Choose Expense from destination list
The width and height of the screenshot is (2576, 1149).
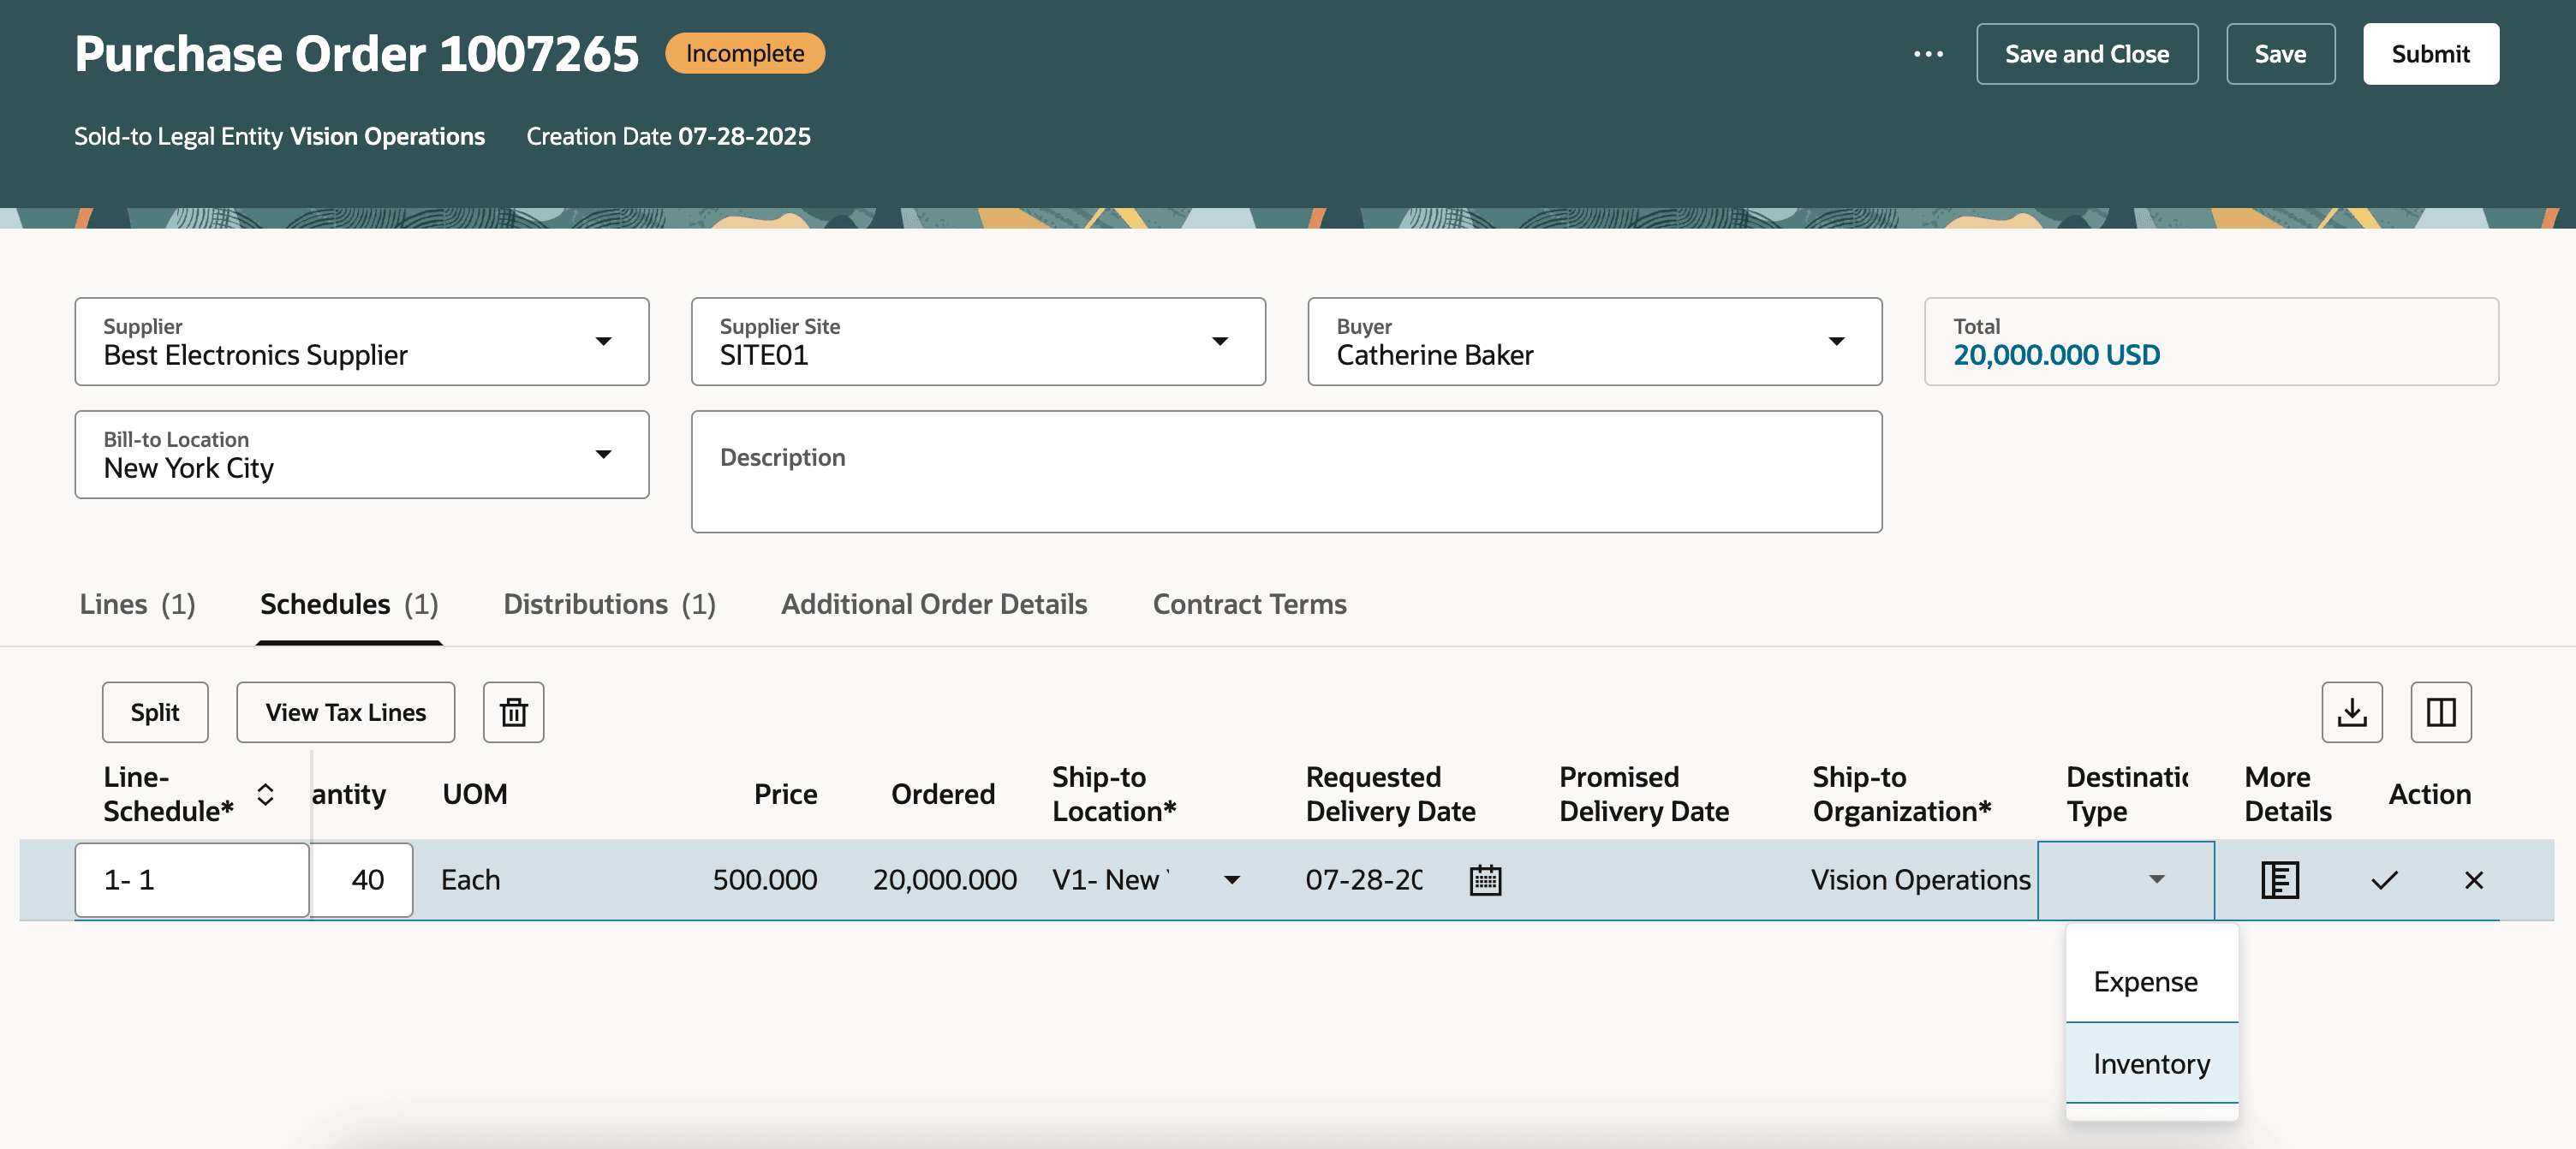click(x=2145, y=982)
